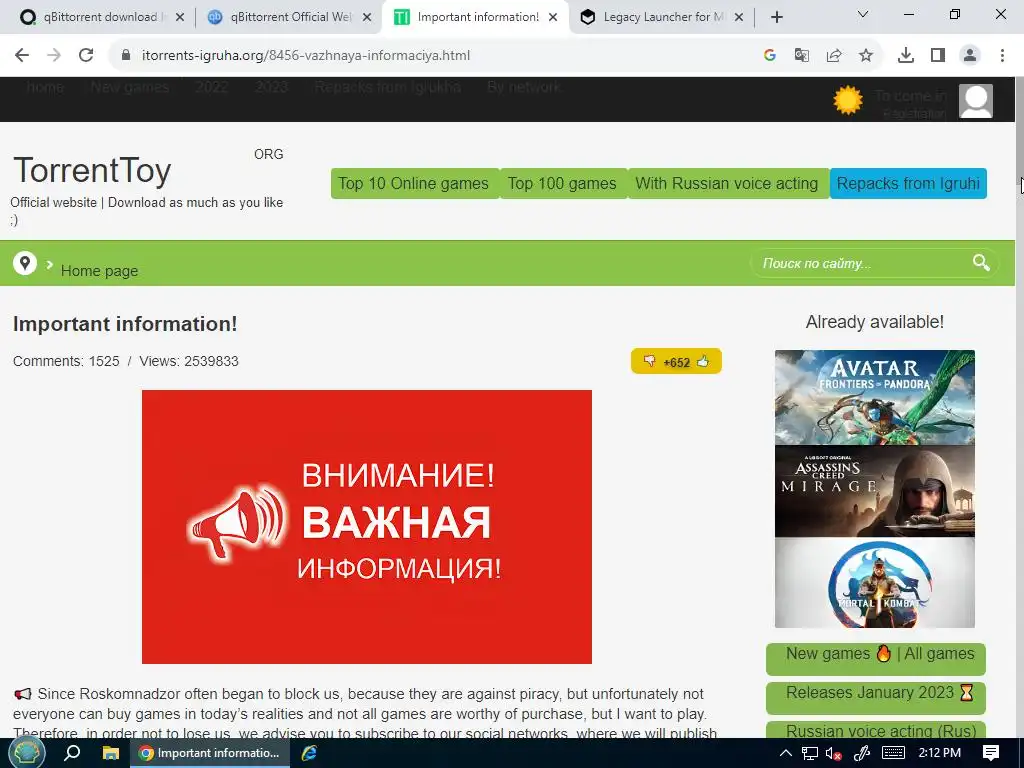
Task: Open Avatar Frontiers of Pandora thumbnail
Action: [874, 397]
